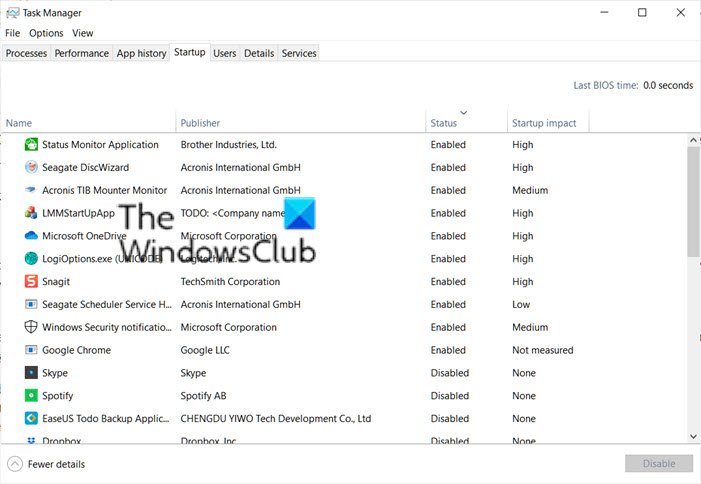
Task: Click Brother Industries, Ltd. publisher cell
Action: pyautogui.click(x=228, y=144)
